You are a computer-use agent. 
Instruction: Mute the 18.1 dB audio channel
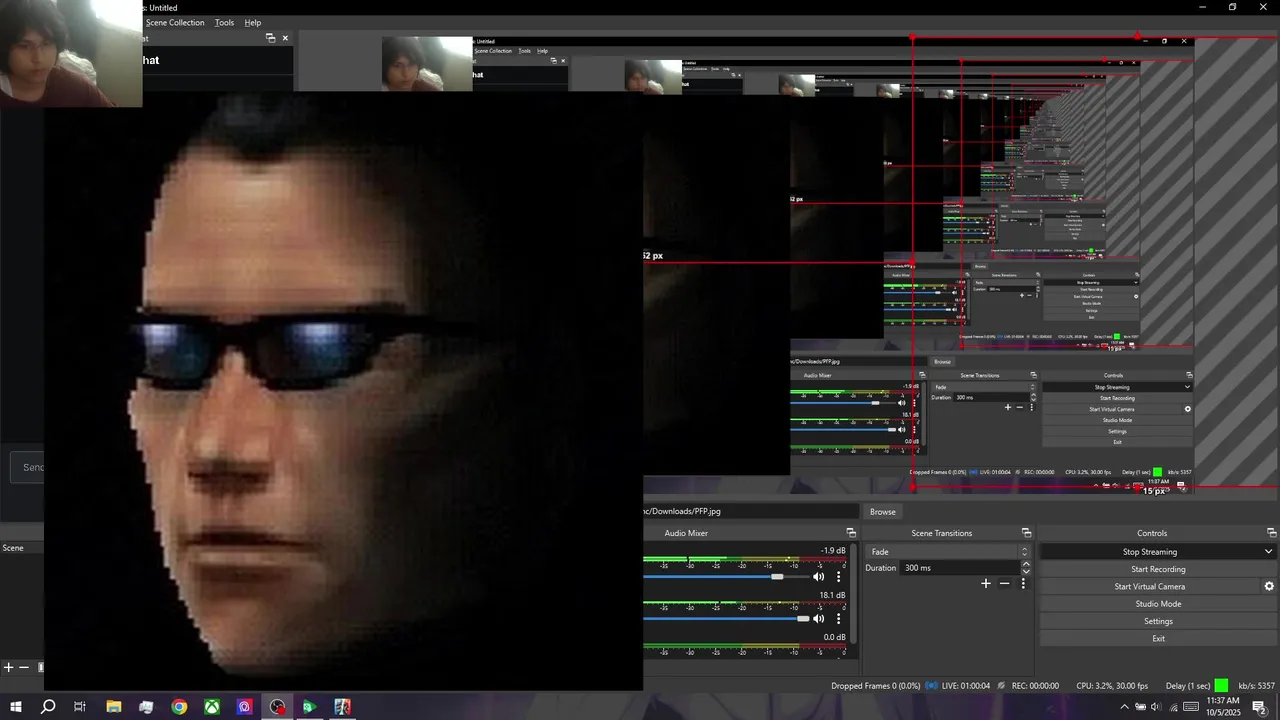pos(818,619)
